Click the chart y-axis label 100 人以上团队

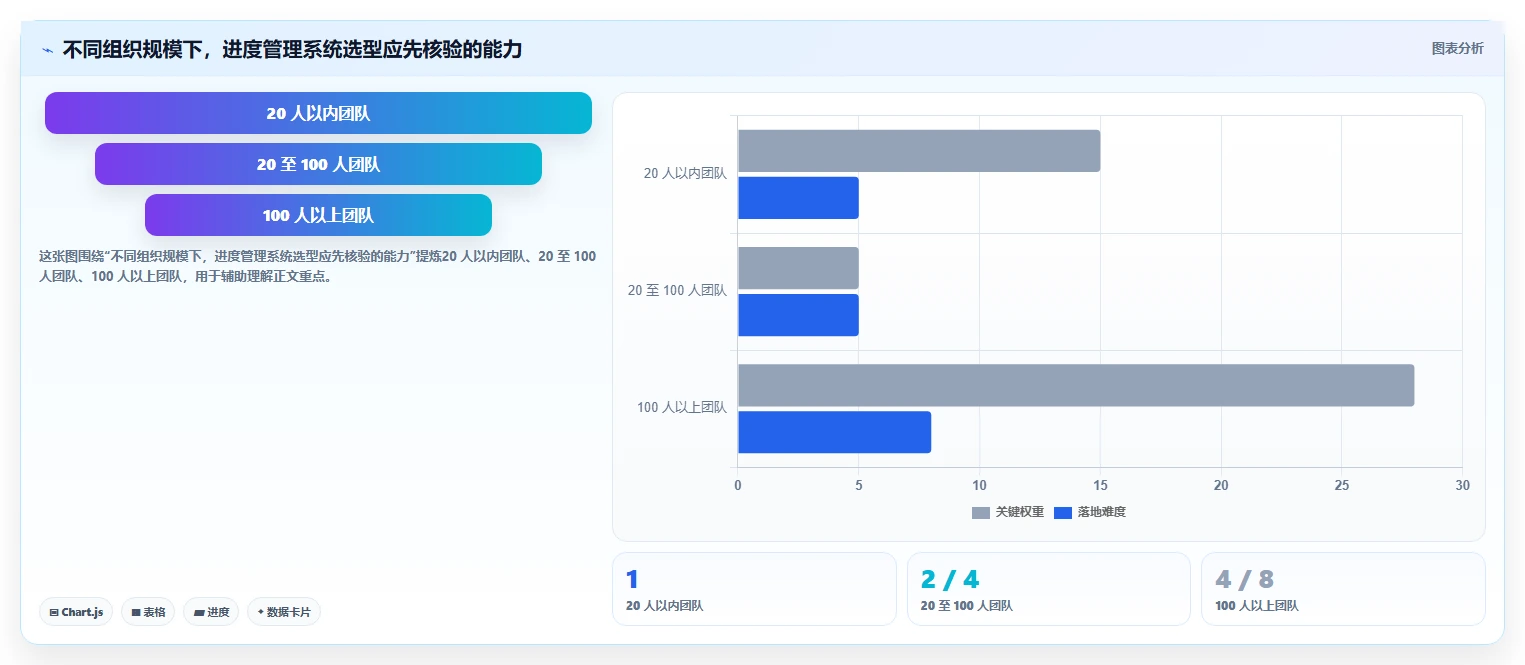(x=682, y=407)
